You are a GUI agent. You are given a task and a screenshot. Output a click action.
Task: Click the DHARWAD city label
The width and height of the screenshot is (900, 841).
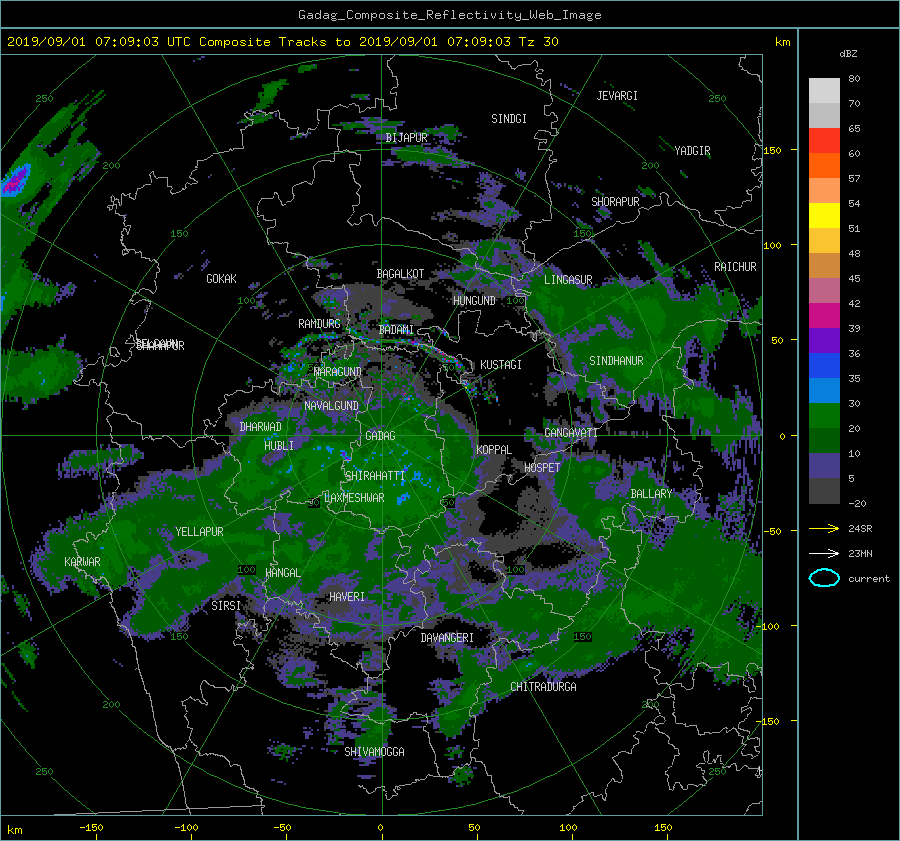[260, 427]
